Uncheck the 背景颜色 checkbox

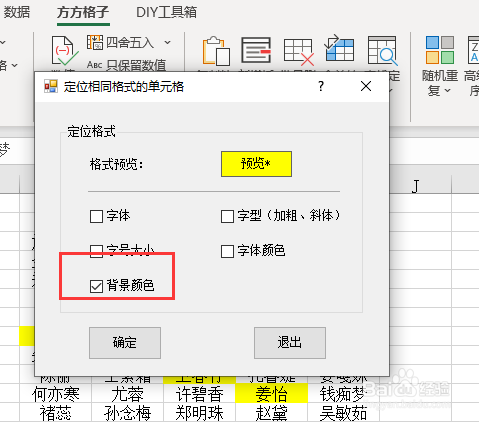(96, 286)
